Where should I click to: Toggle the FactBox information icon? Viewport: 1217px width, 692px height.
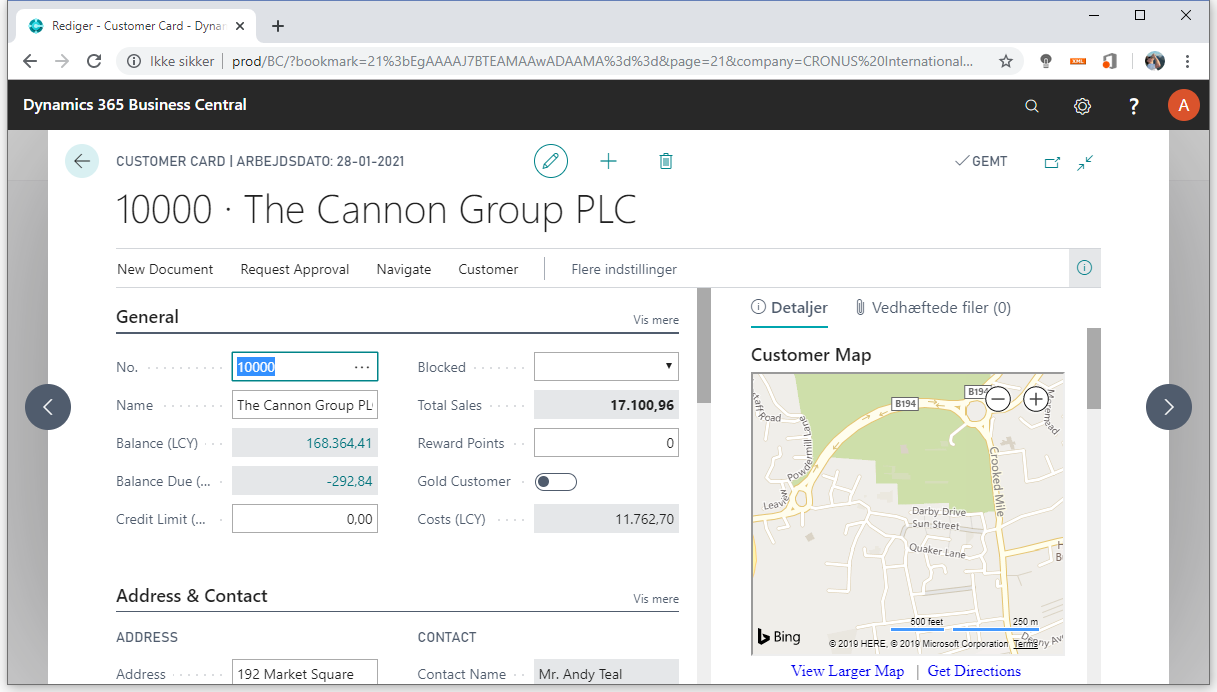pos(1084,268)
